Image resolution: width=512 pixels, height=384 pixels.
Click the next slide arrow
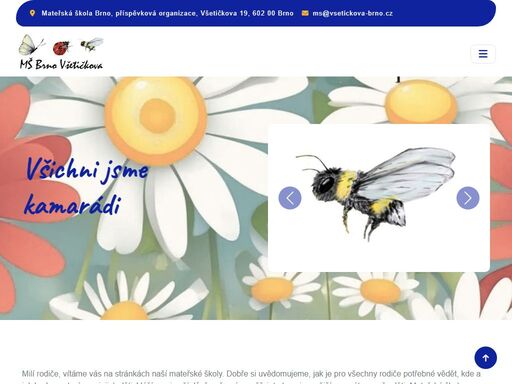coord(468,198)
